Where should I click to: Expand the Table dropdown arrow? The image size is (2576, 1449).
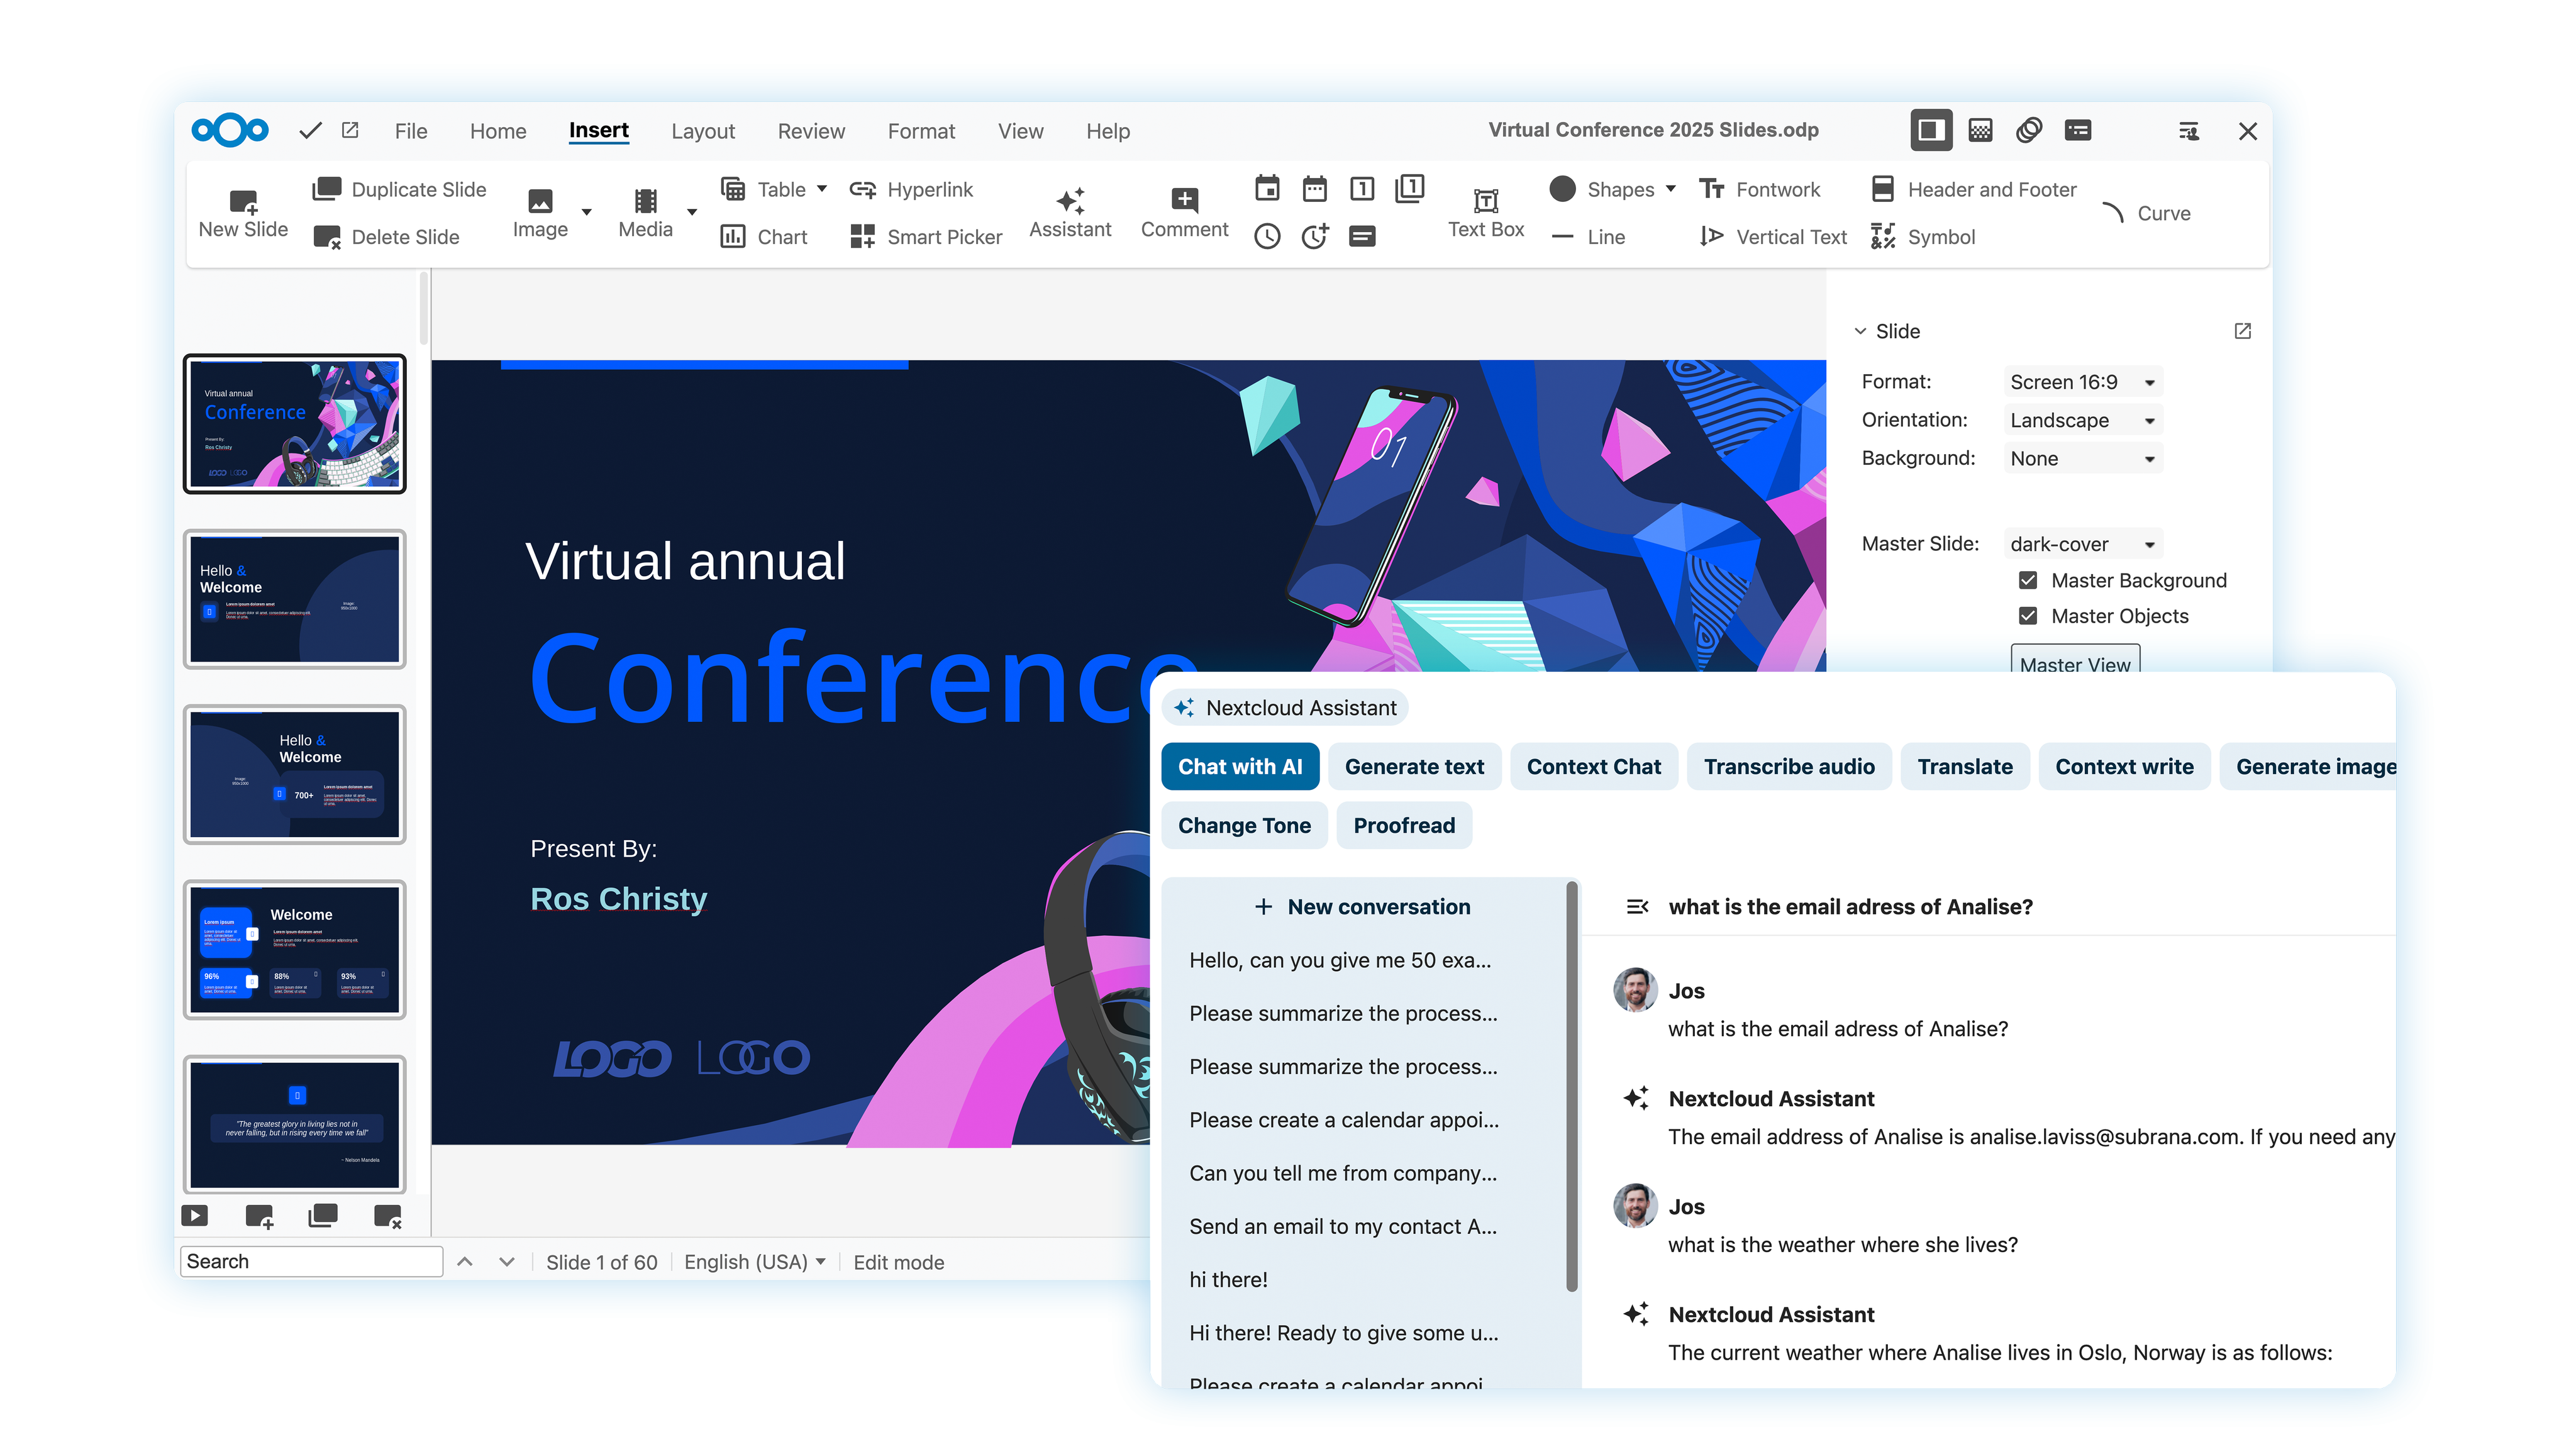tap(822, 188)
